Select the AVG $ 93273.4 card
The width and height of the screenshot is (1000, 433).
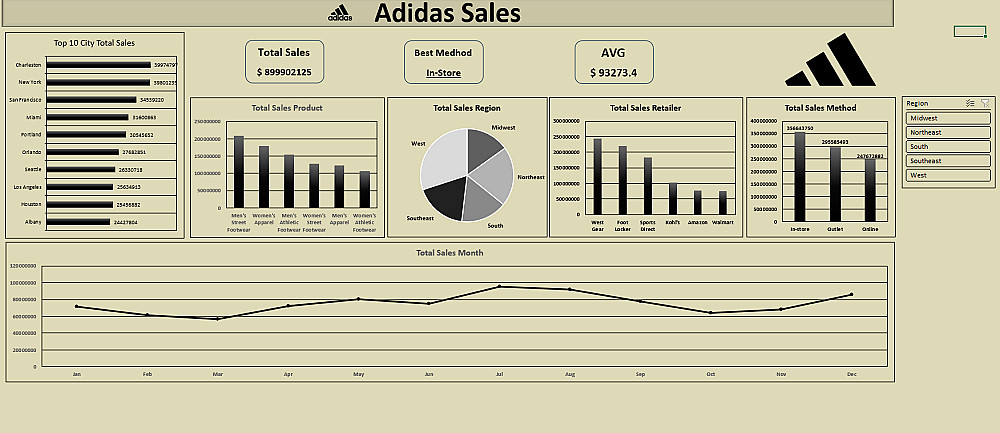pyautogui.click(x=614, y=62)
